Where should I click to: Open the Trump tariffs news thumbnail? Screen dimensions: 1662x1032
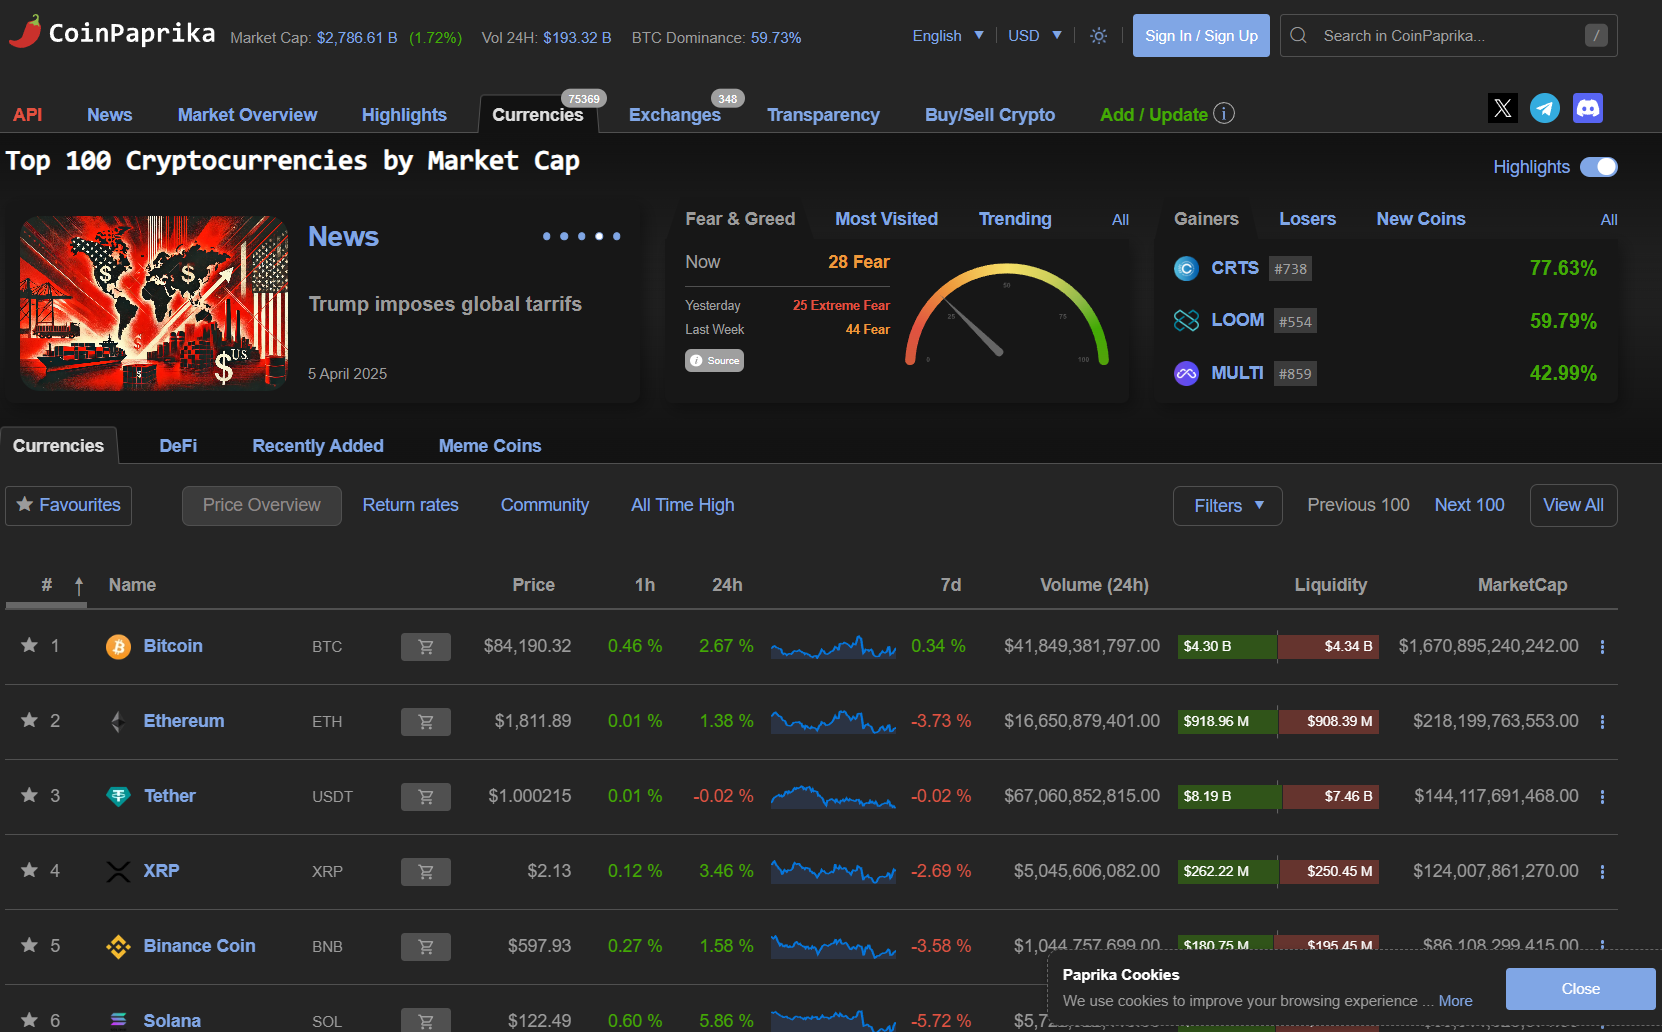pos(154,303)
